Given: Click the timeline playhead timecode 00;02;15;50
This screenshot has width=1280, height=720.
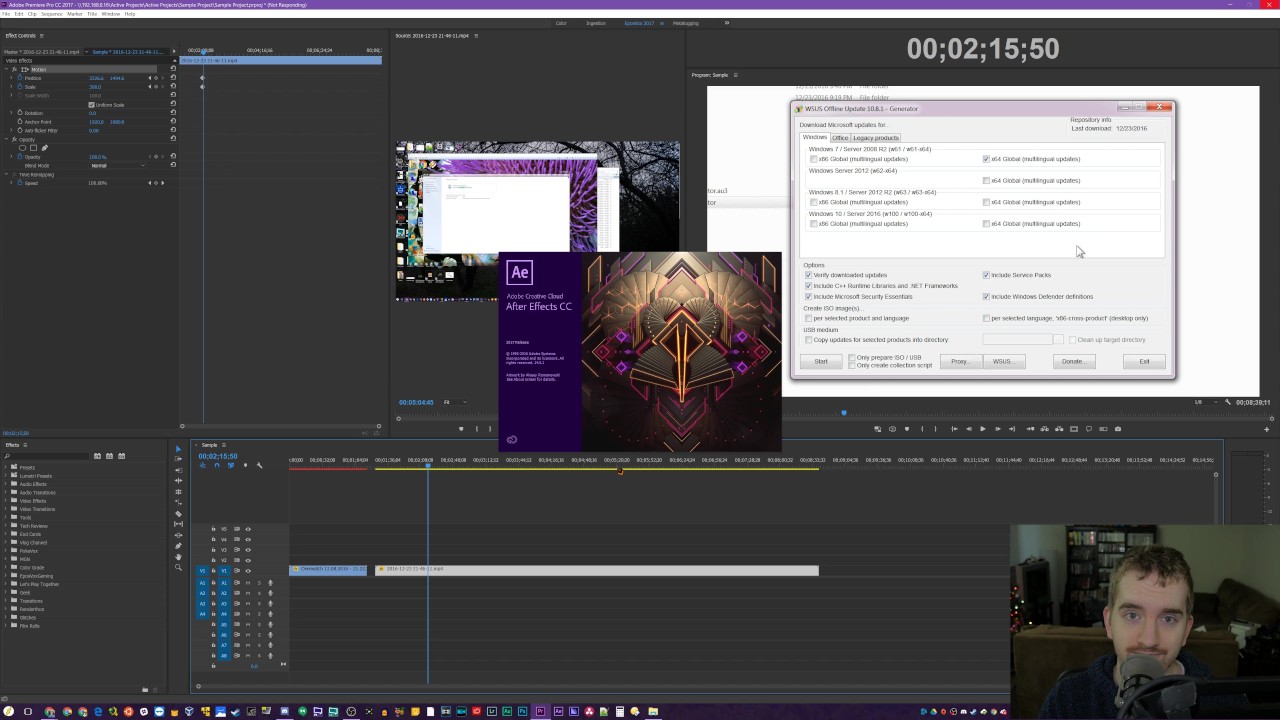Looking at the screenshot, I should pyautogui.click(x=217, y=456).
